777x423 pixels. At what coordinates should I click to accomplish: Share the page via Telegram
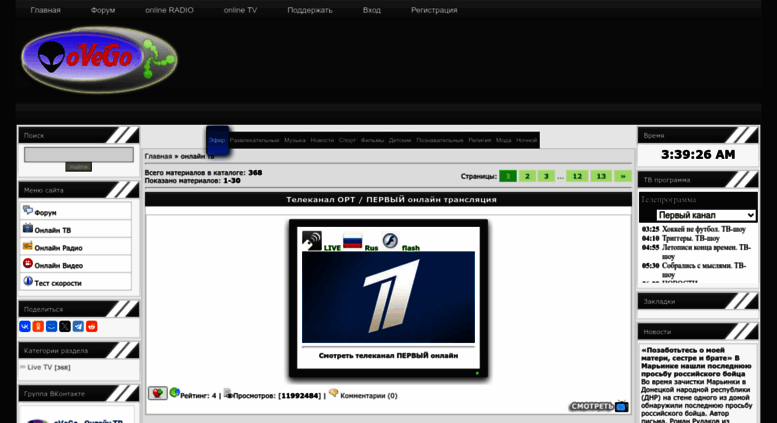pos(78,326)
